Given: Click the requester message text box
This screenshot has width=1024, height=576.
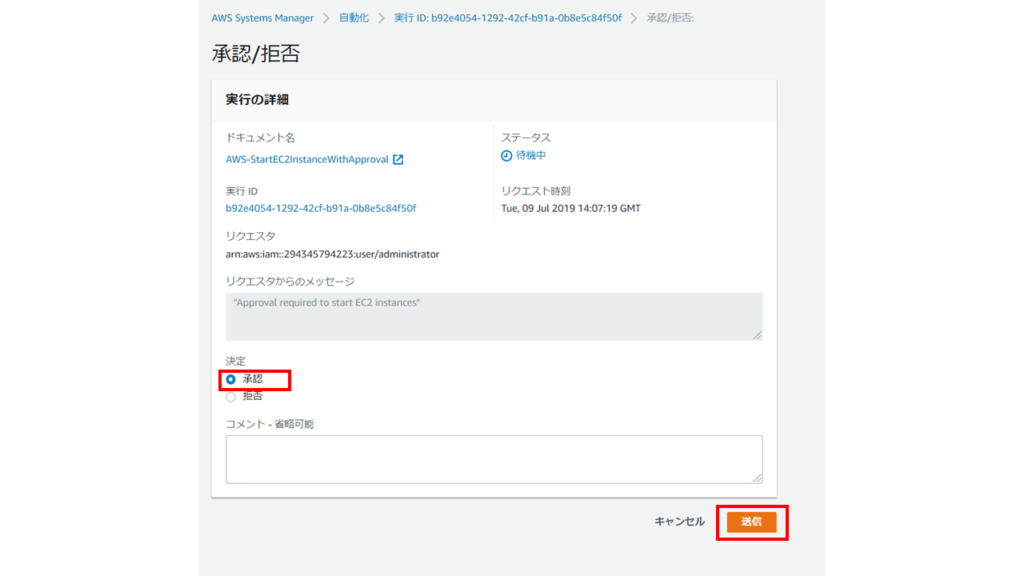Looking at the screenshot, I should pyautogui.click(x=493, y=316).
